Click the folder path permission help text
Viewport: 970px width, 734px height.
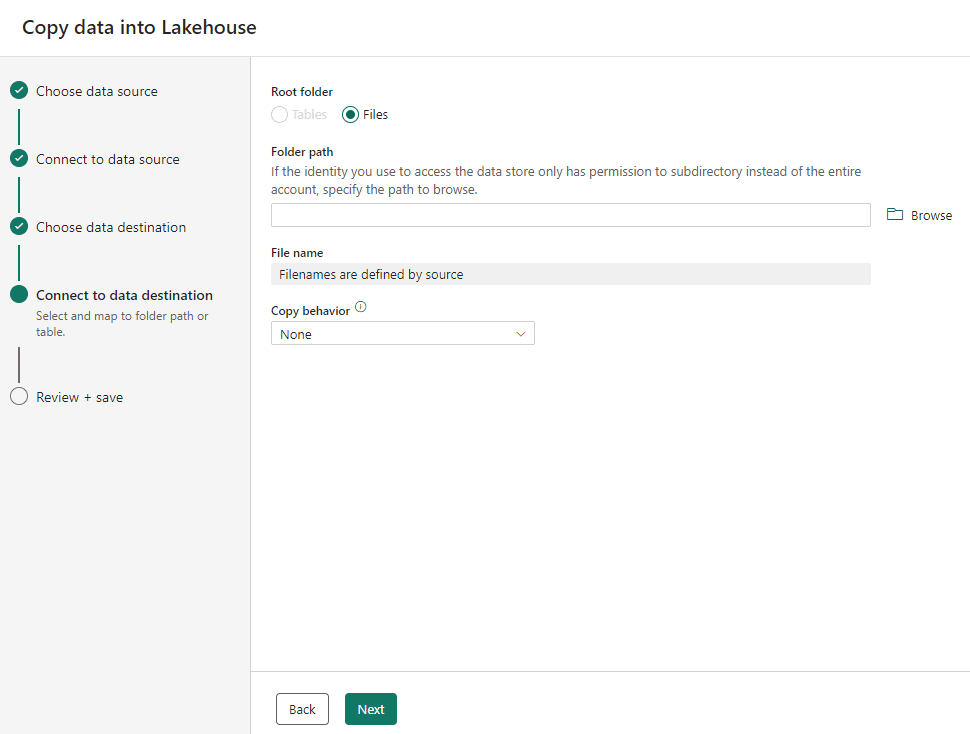coord(566,180)
